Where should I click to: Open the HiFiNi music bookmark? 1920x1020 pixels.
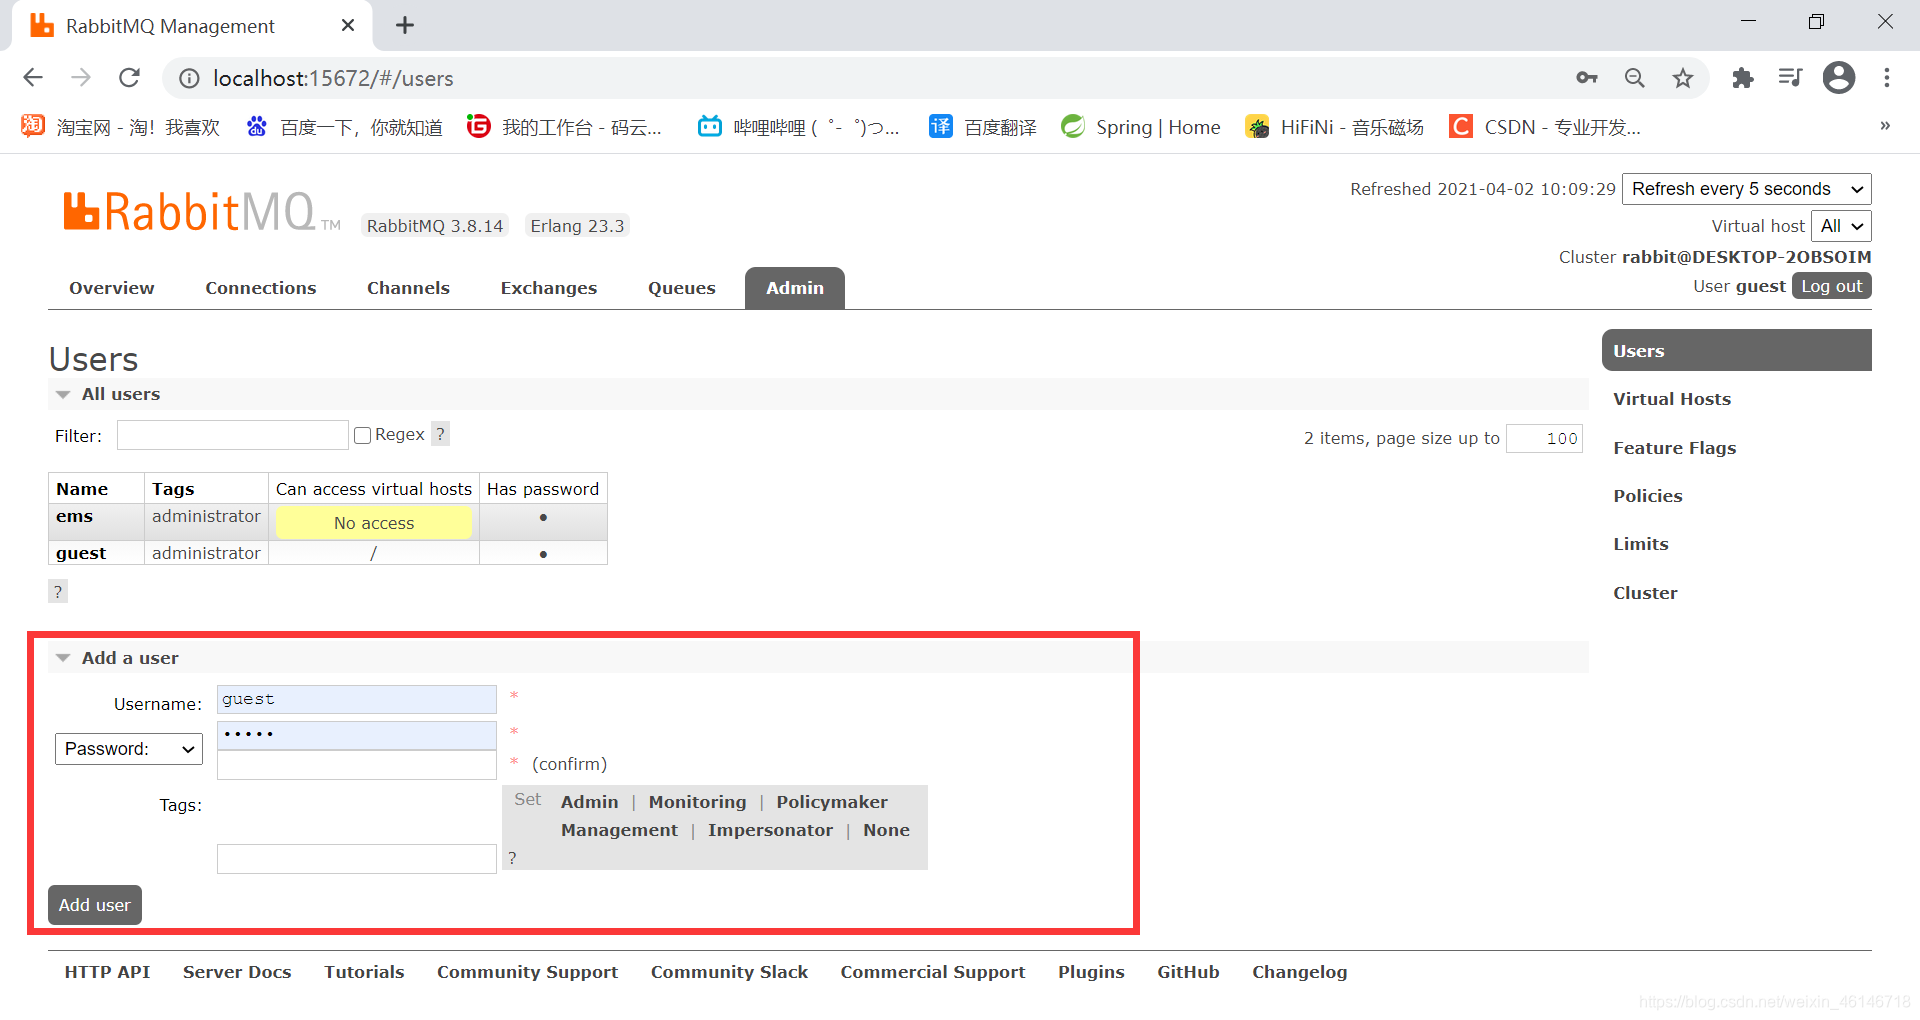(x=1335, y=127)
